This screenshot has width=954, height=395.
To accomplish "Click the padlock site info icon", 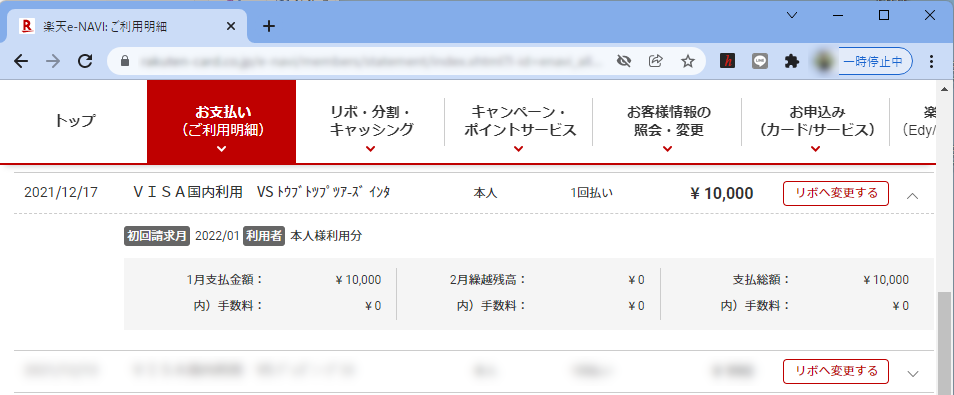I will pyautogui.click(x=125, y=61).
